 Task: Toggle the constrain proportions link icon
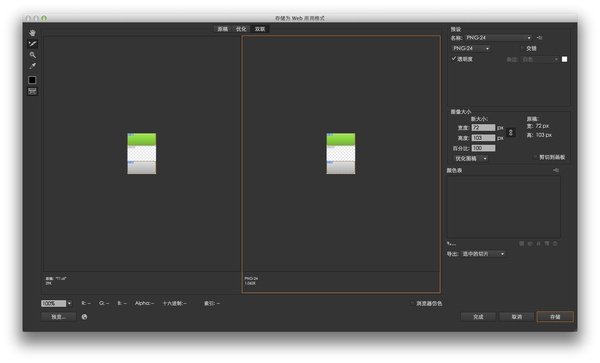[510, 133]
